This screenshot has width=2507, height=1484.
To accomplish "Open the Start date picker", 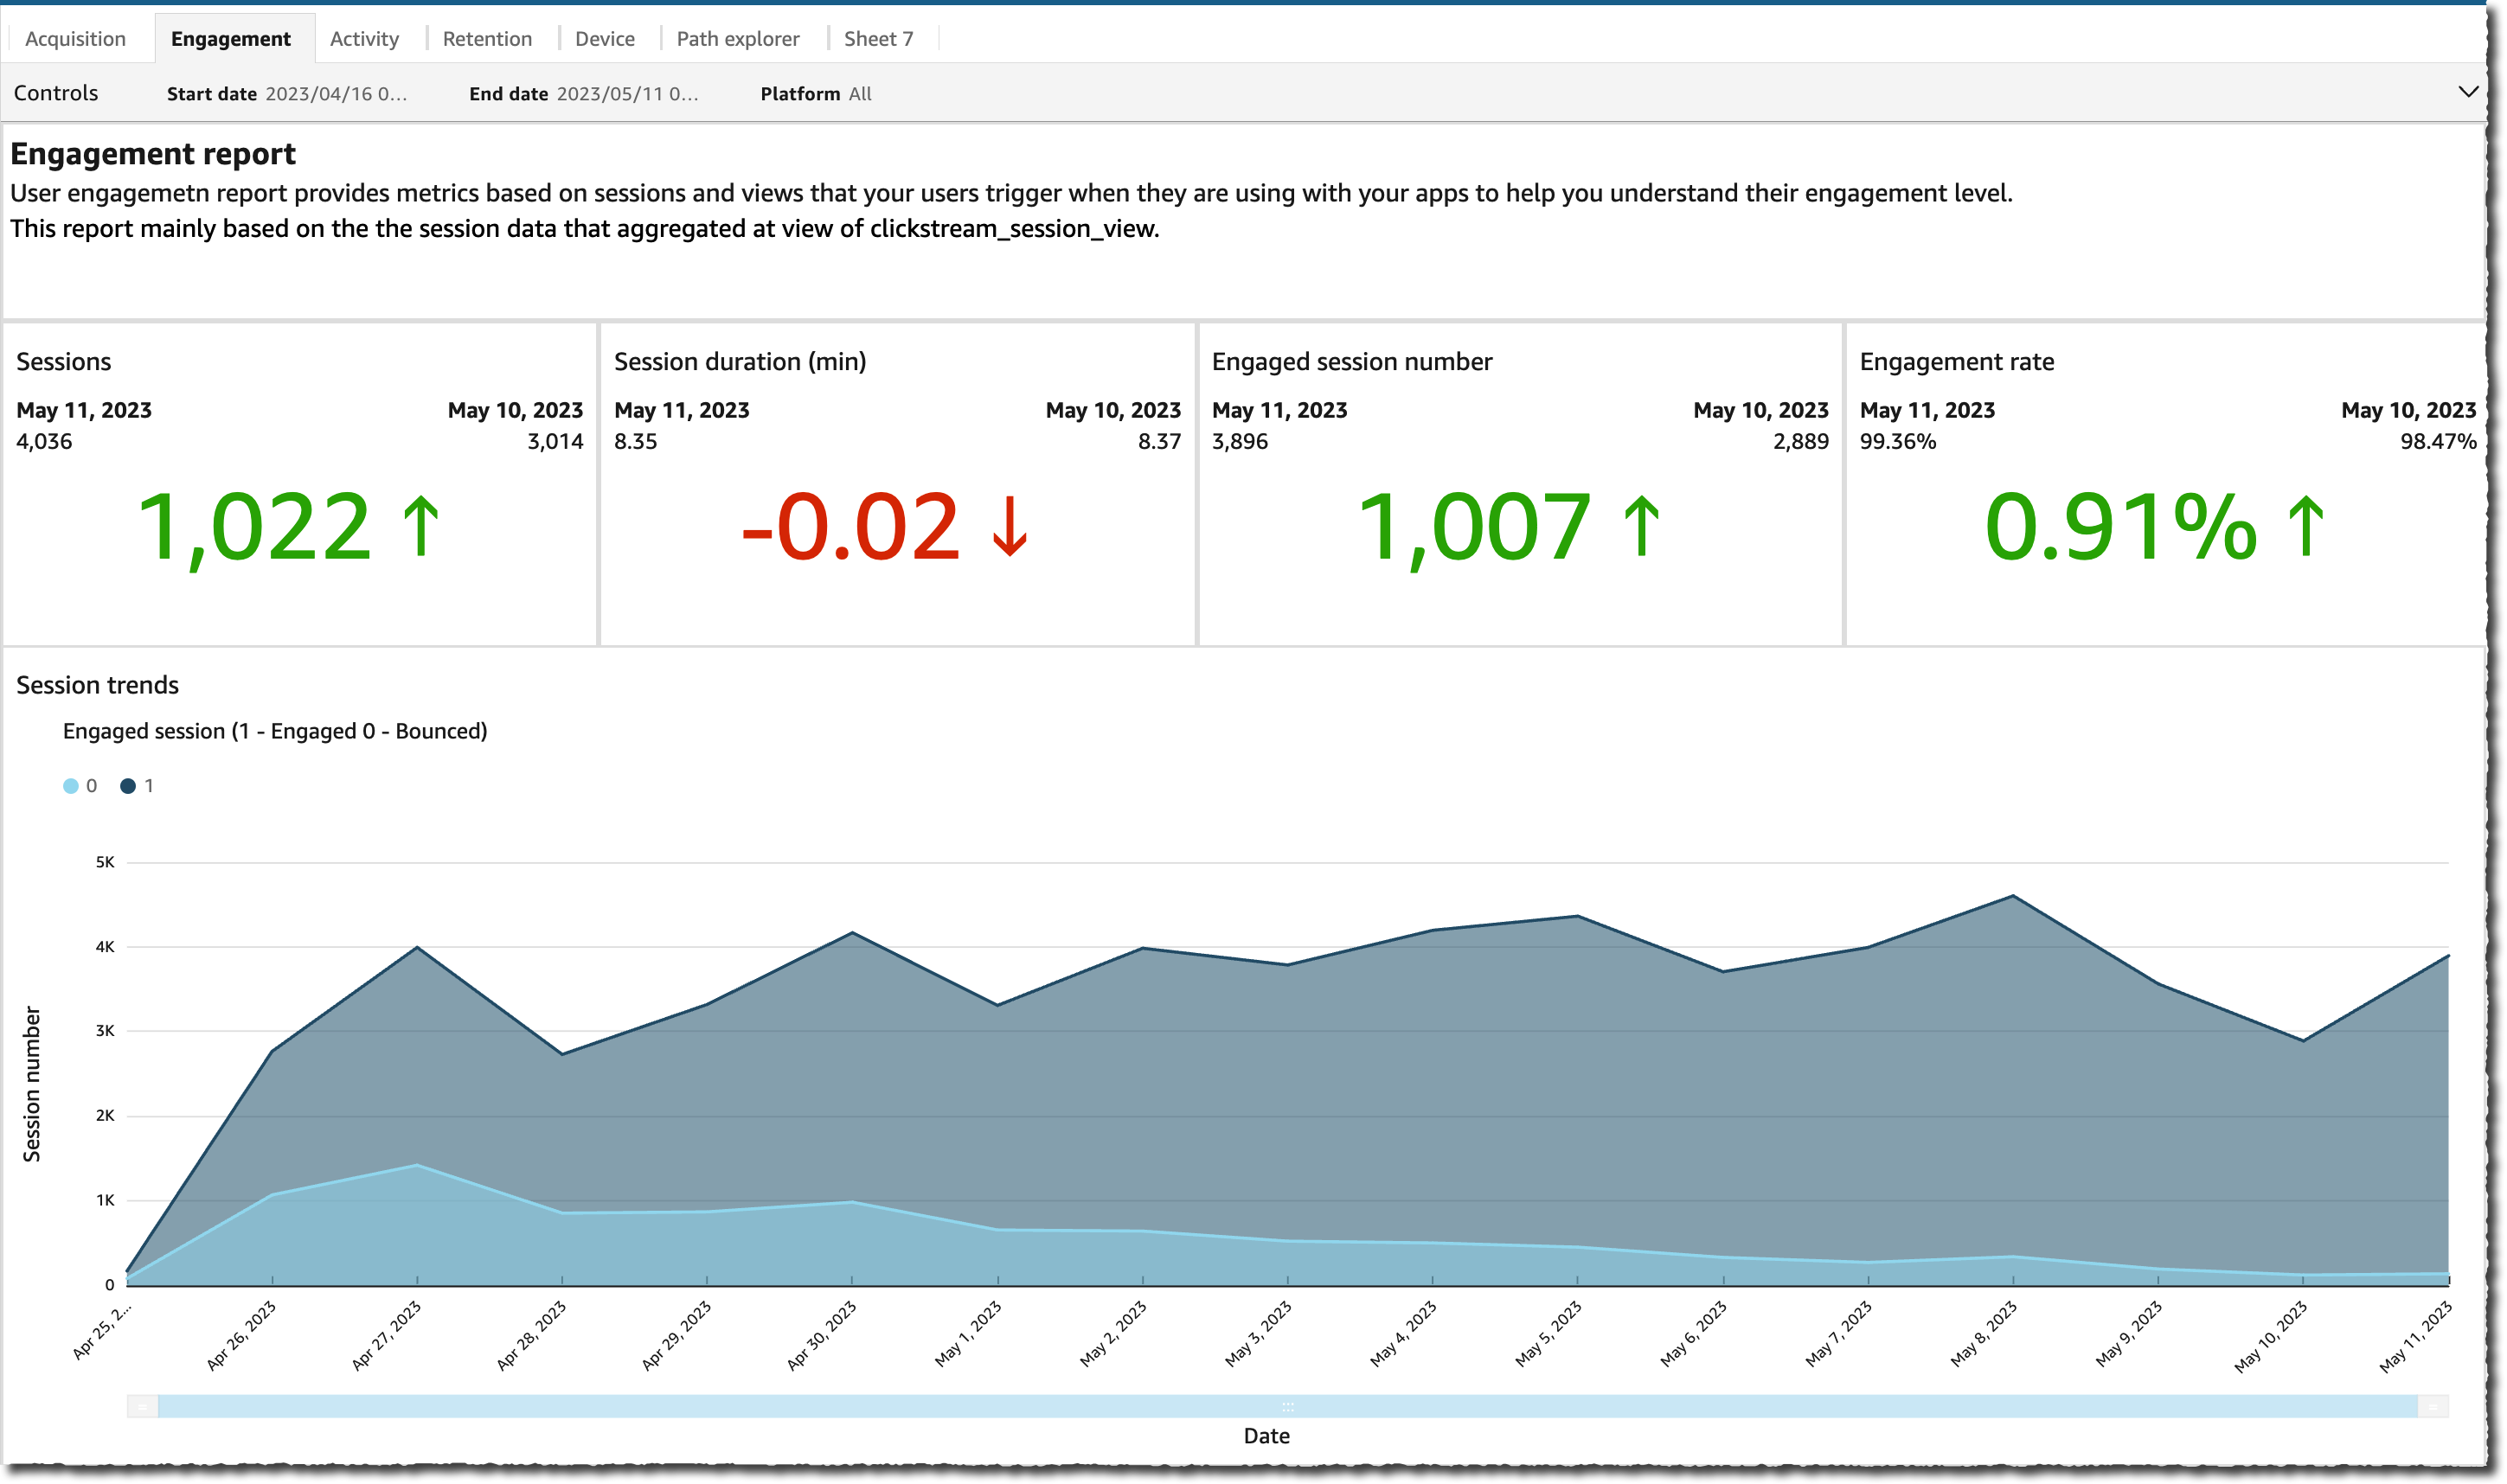I will [x=336, y=93].
